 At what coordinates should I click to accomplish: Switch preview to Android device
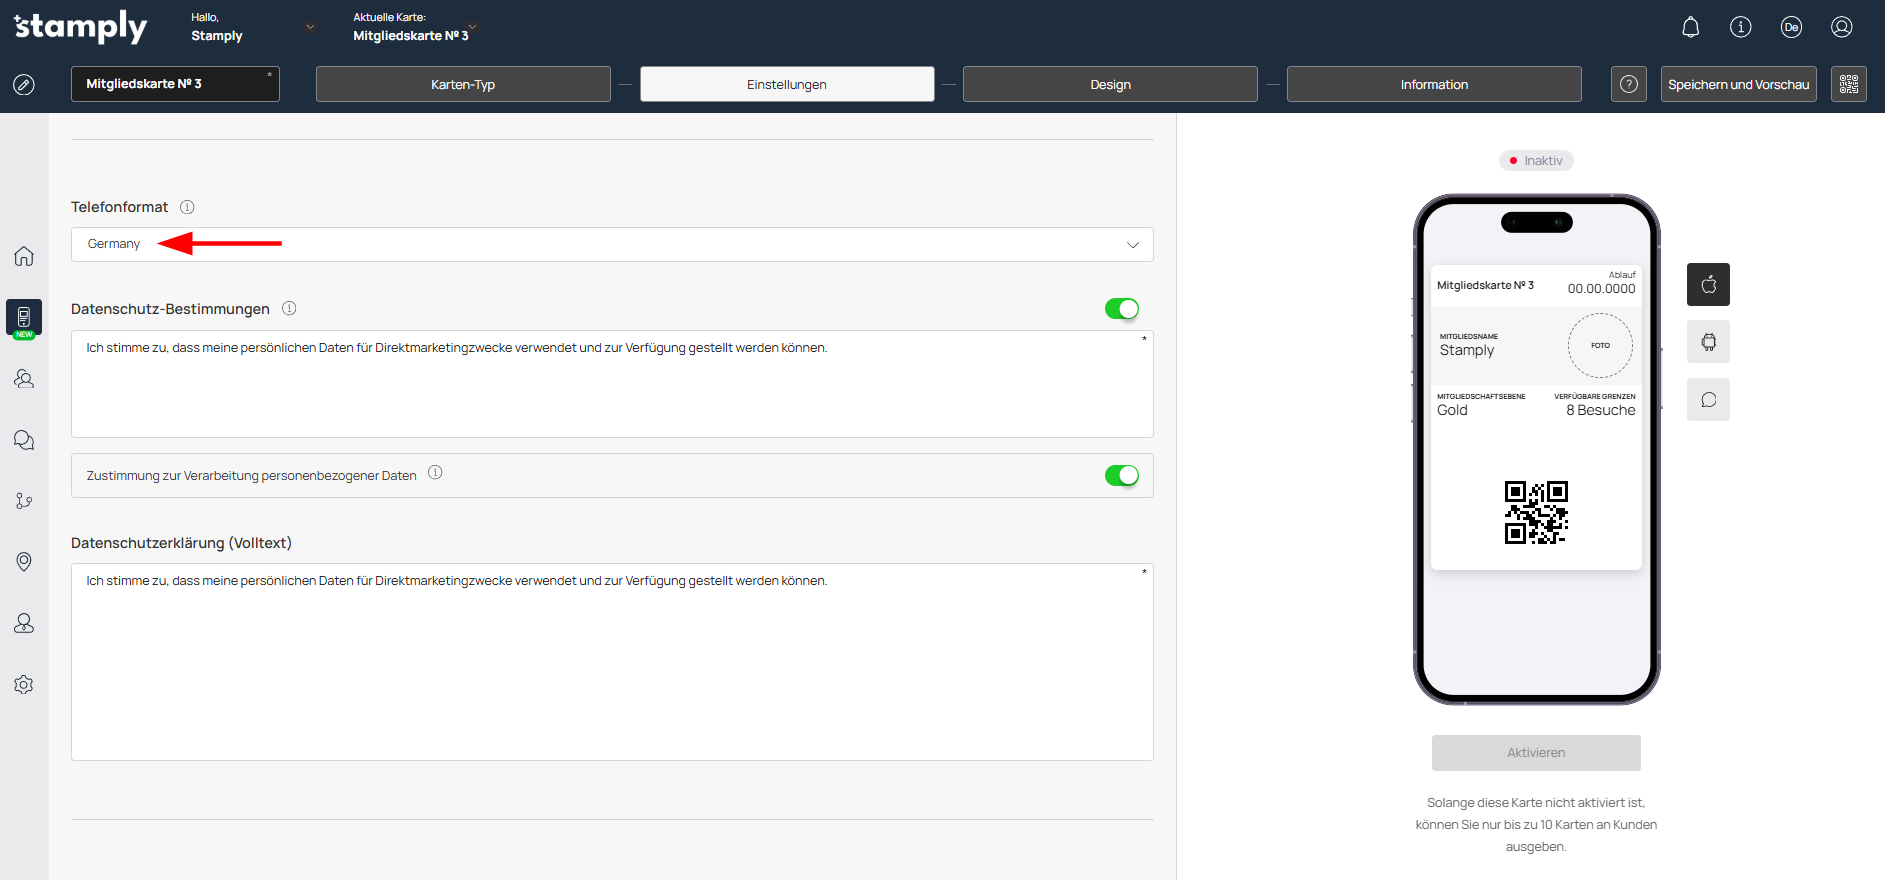(1708, 342)
